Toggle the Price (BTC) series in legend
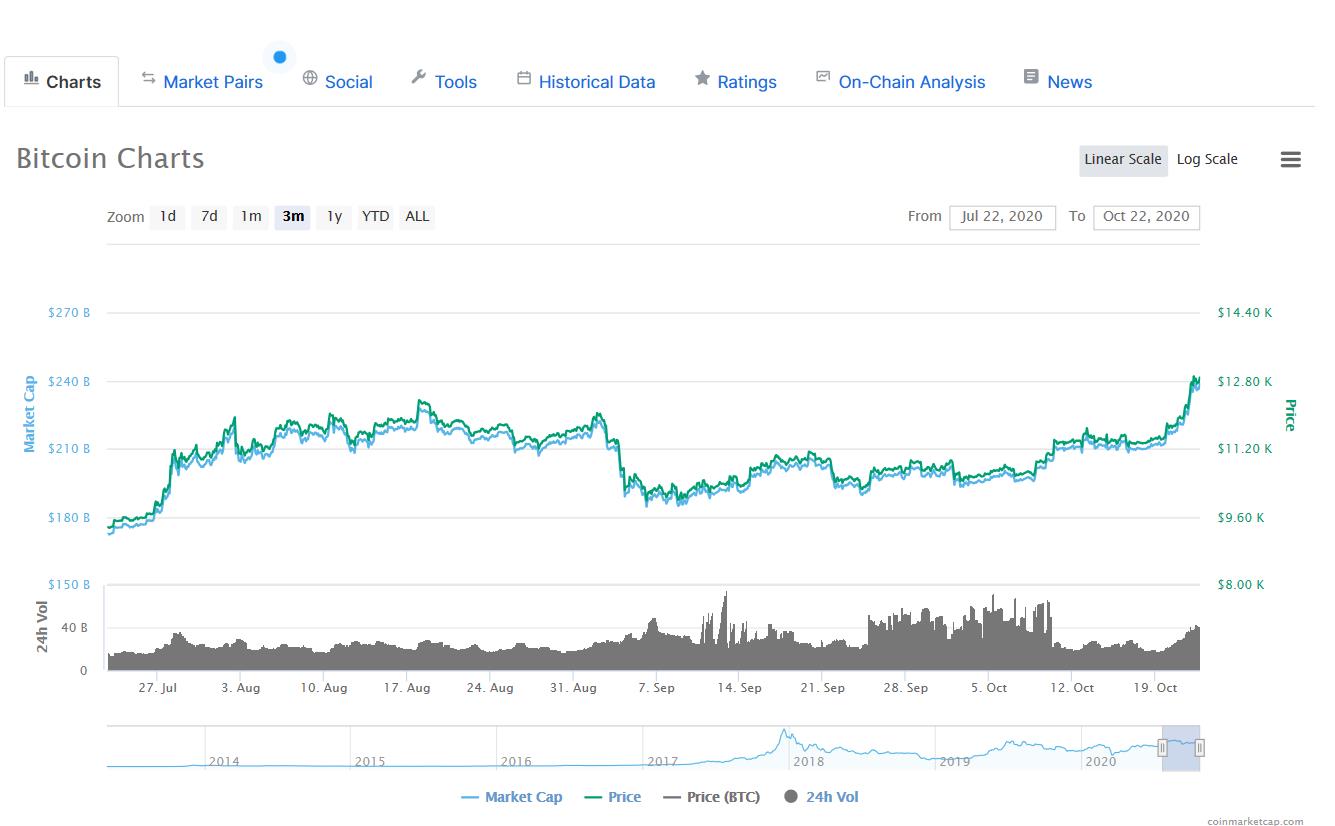1335x826 pixels. click(x=710, y=797)
